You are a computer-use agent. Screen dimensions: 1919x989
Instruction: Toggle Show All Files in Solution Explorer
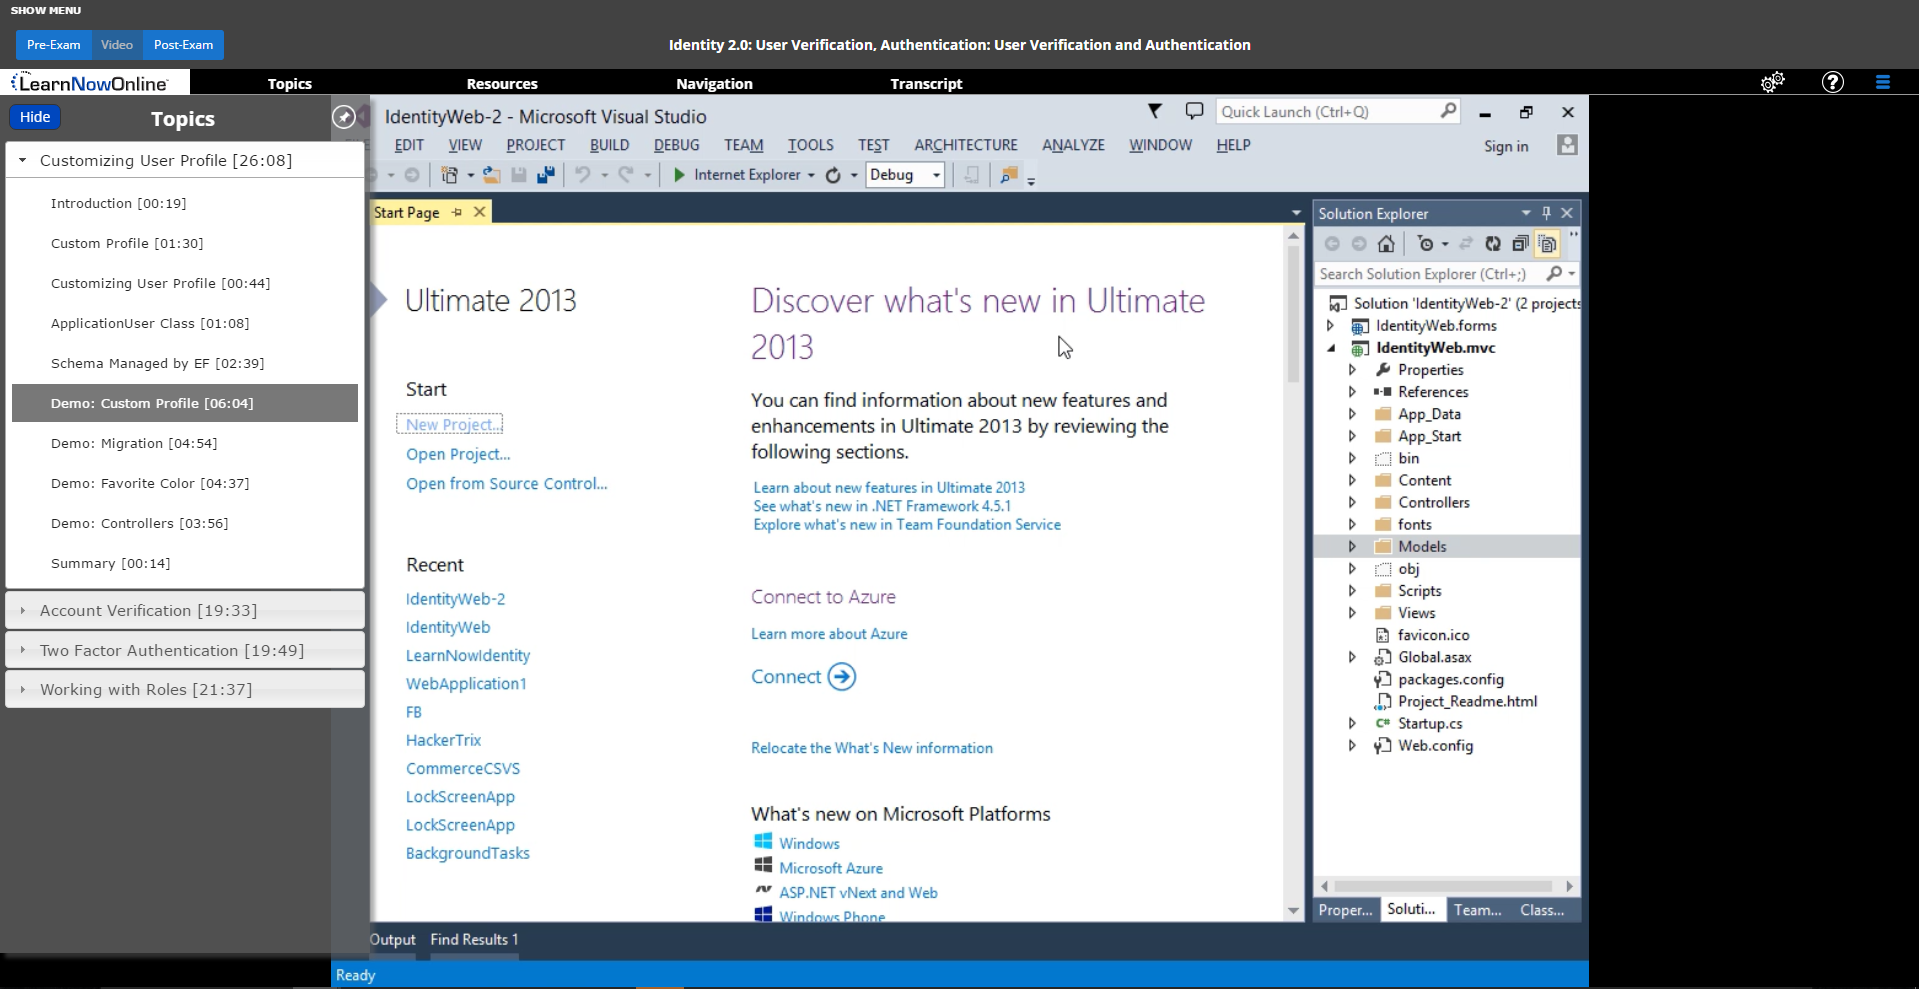click(x=1547, y=244)
